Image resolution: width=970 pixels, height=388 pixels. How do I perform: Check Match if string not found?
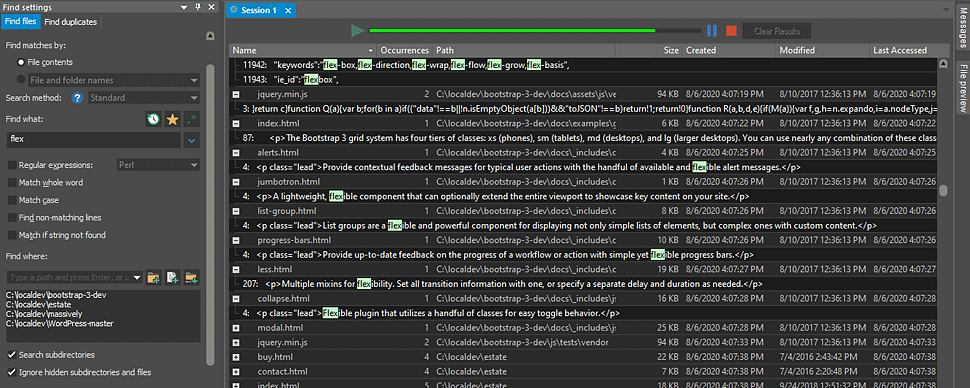pos(12,235)
